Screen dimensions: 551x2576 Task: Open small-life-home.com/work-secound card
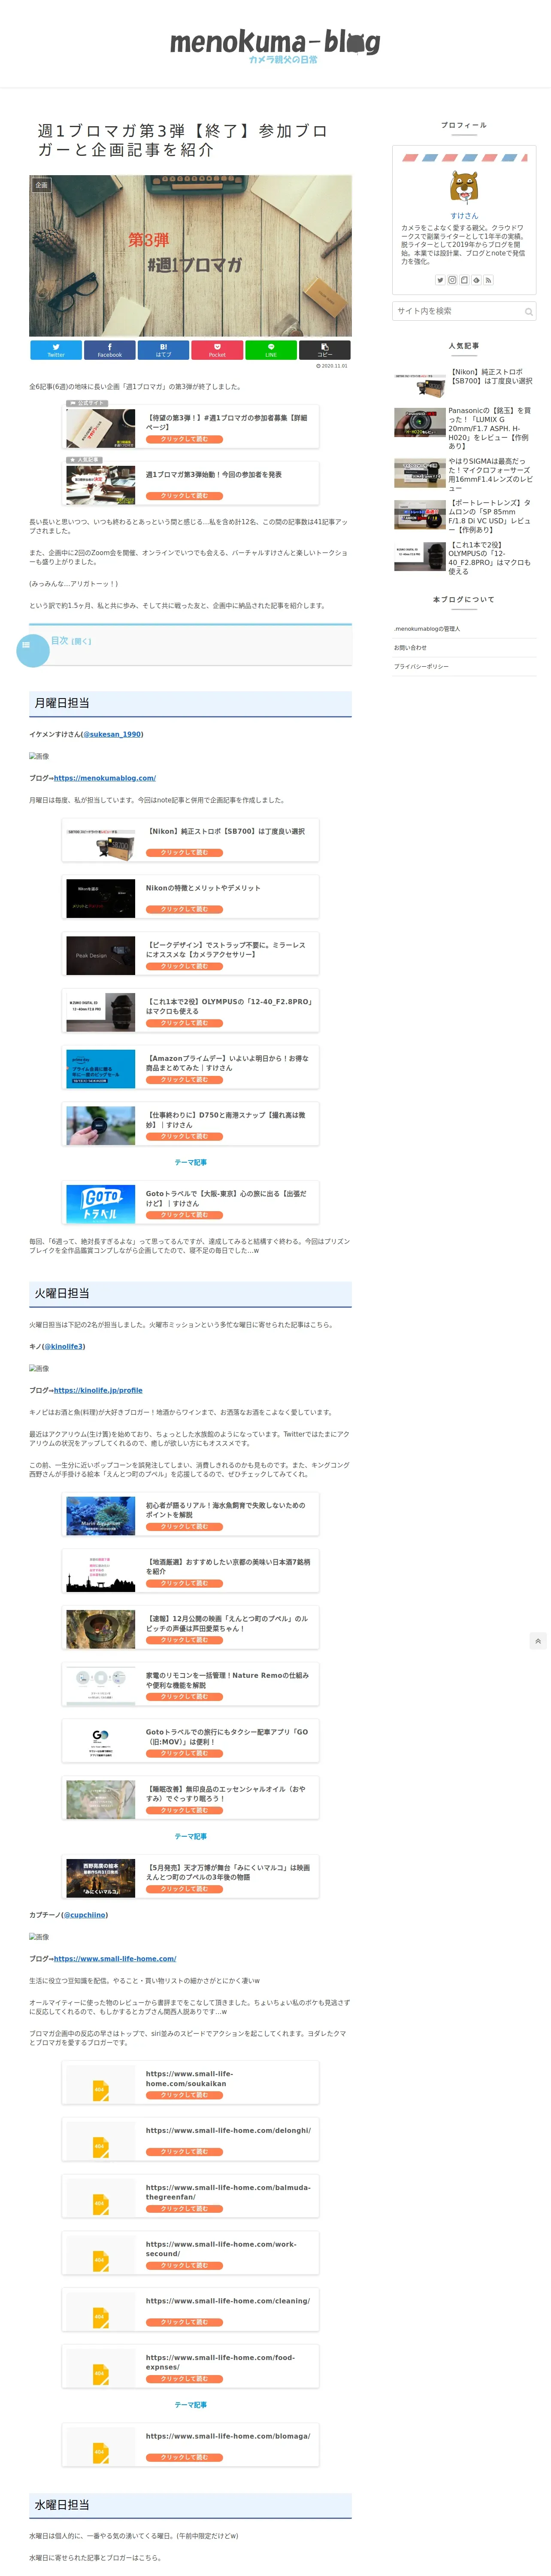coord(190,2254)
